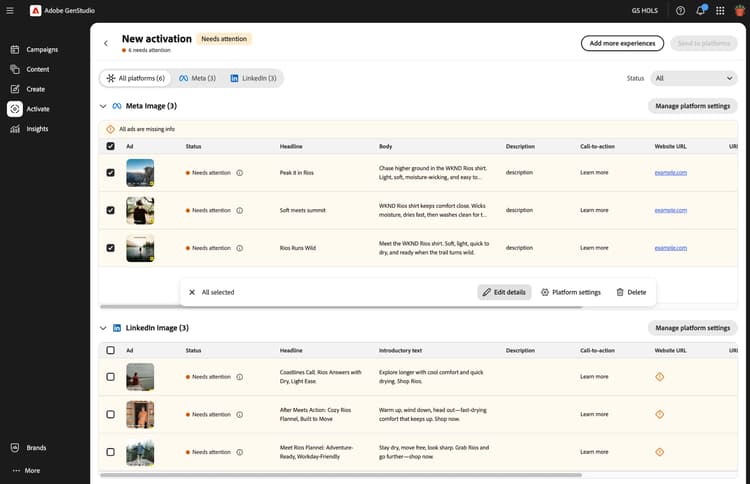Click the Adobe GenStudio logo

click(35, 11)
